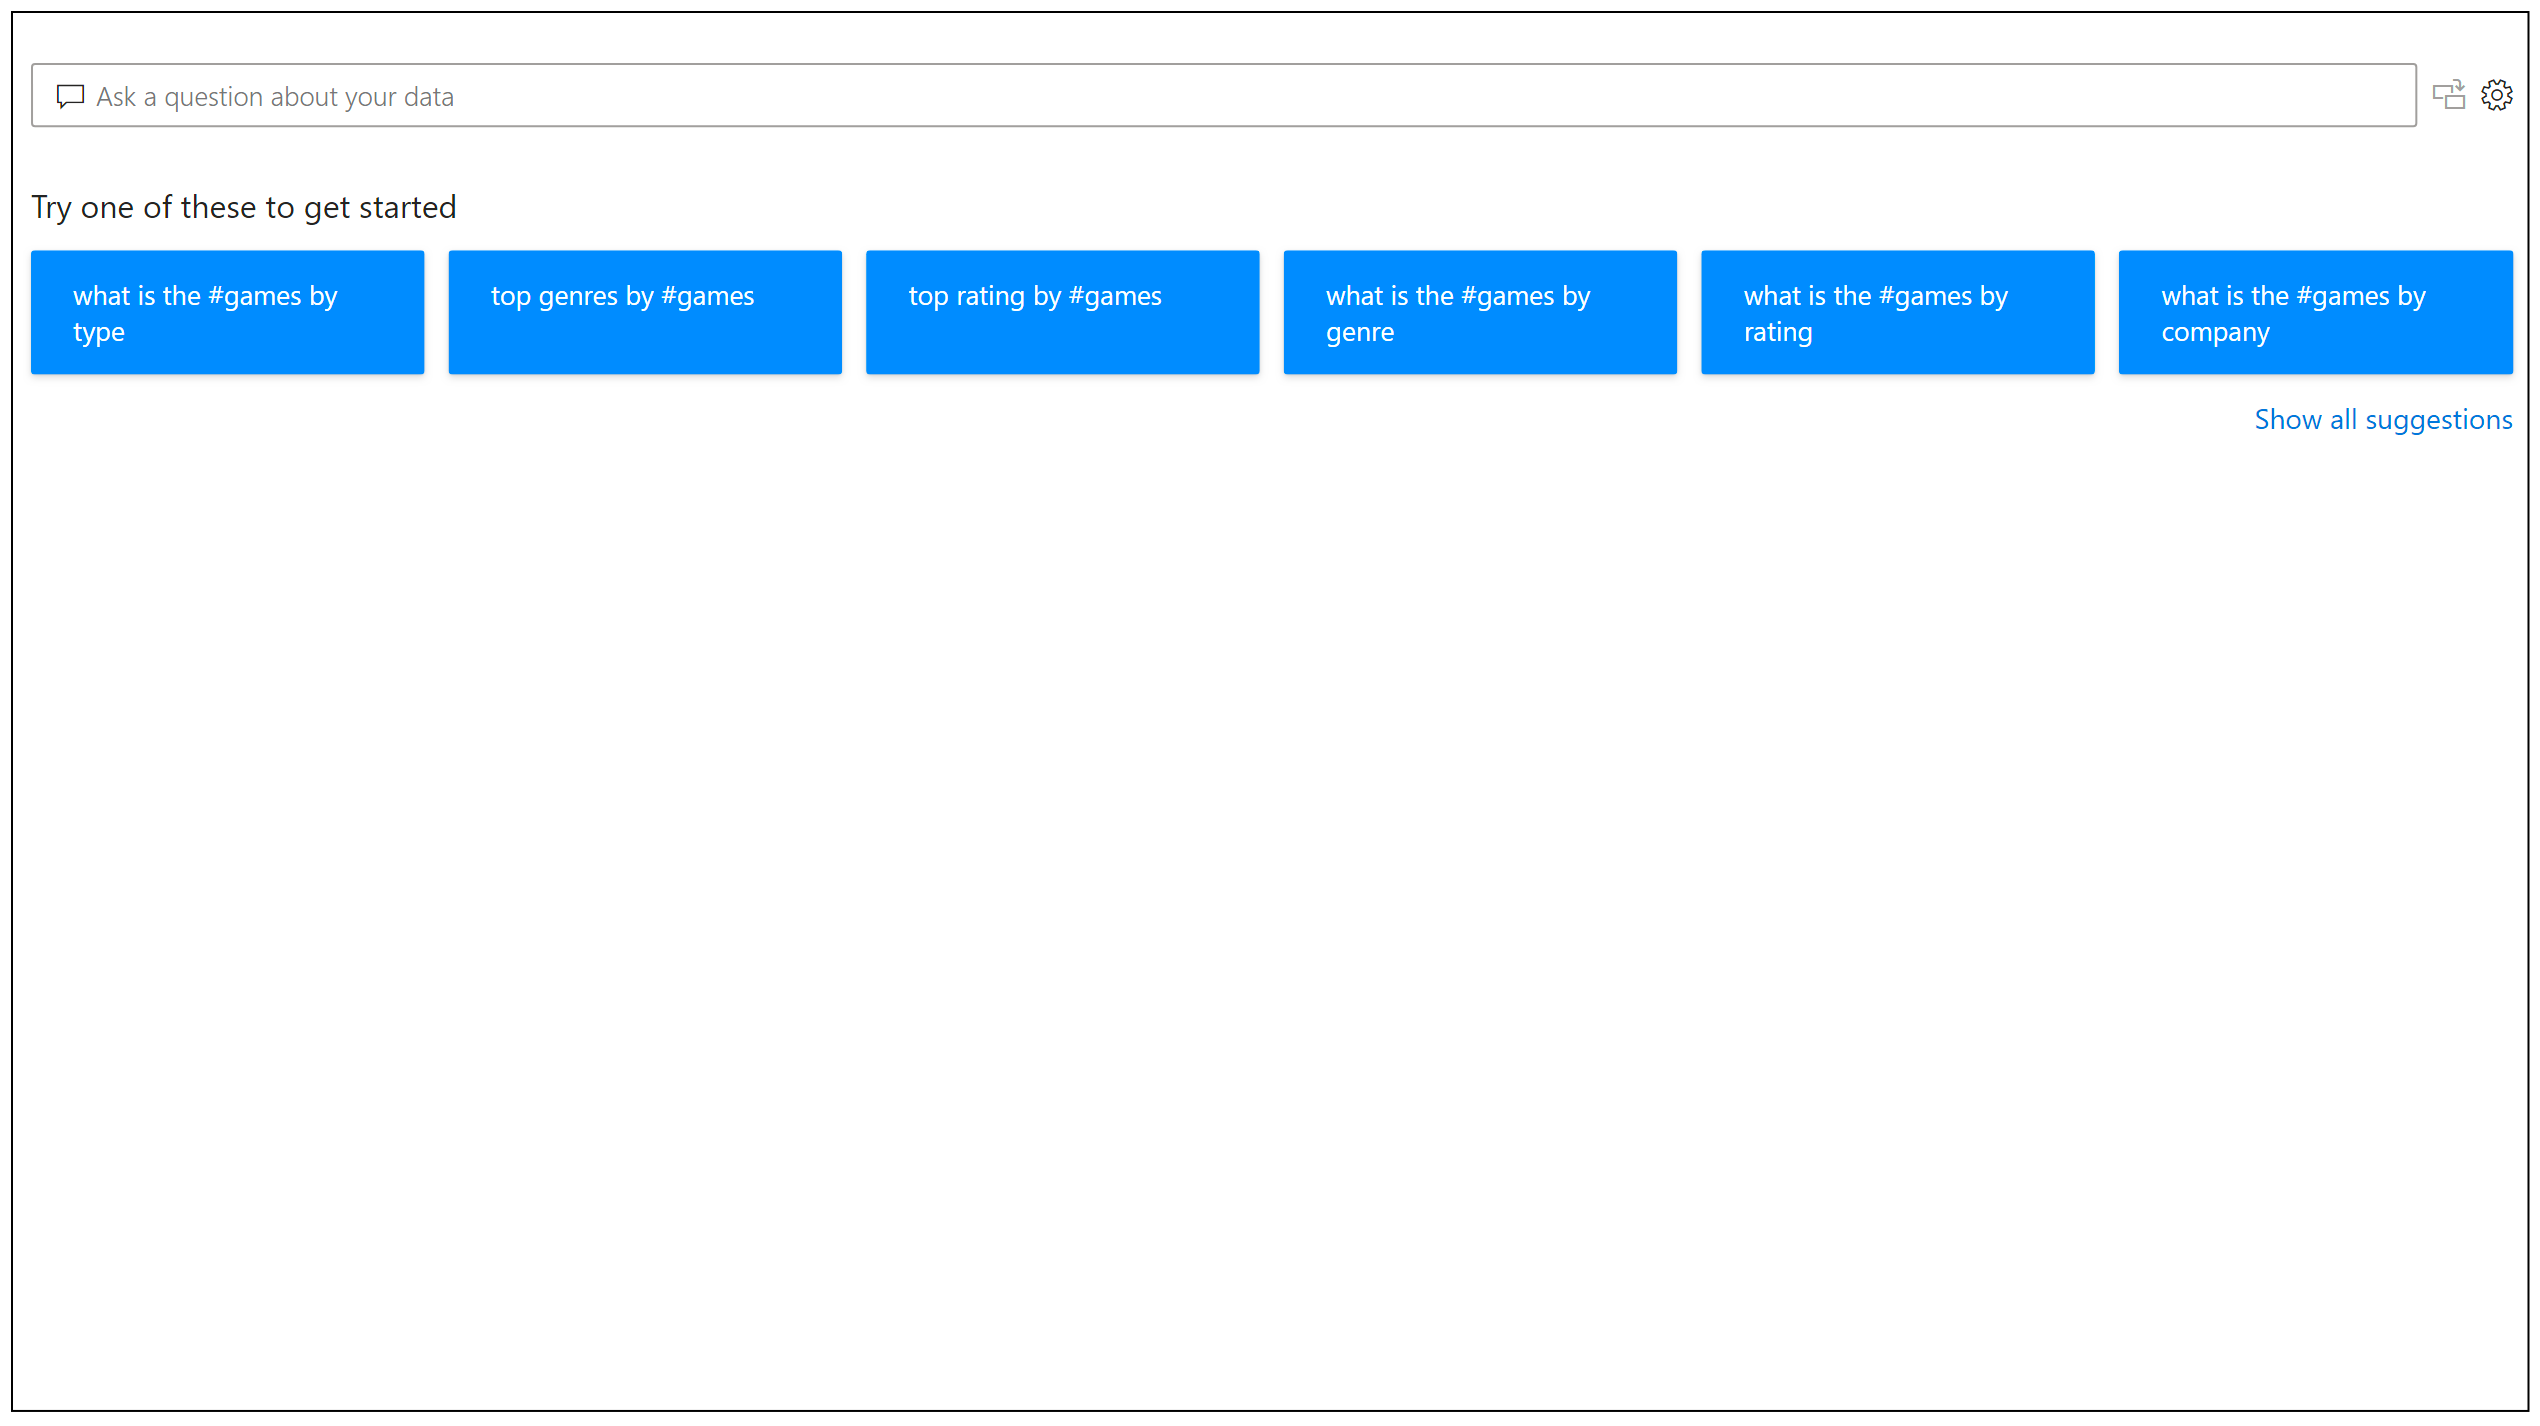
Task: Focus the 'Ask a question about your data' field
Action: pos(1223,95)
